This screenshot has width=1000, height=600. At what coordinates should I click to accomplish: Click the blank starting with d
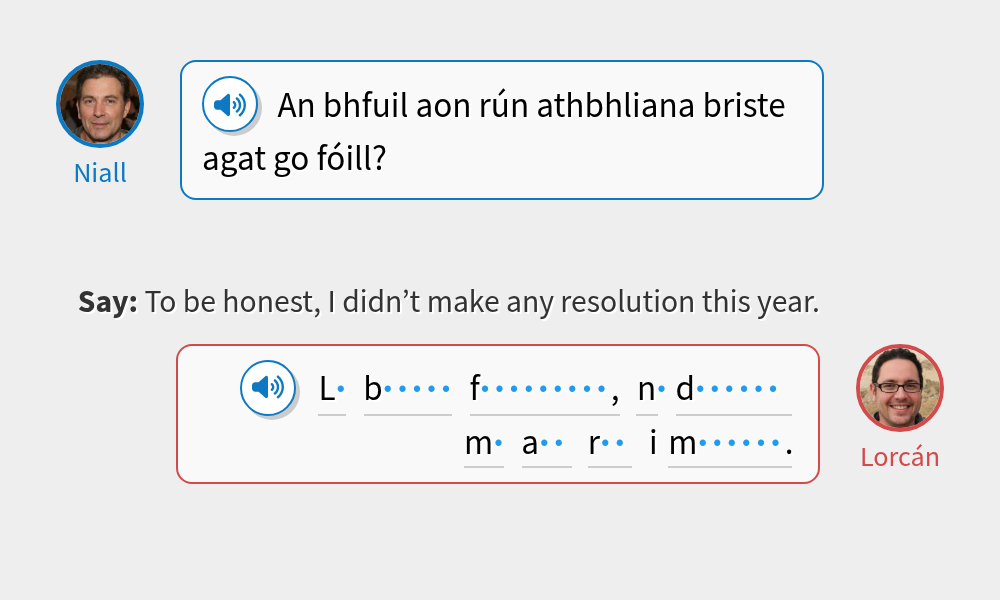[x=732, y=392]
